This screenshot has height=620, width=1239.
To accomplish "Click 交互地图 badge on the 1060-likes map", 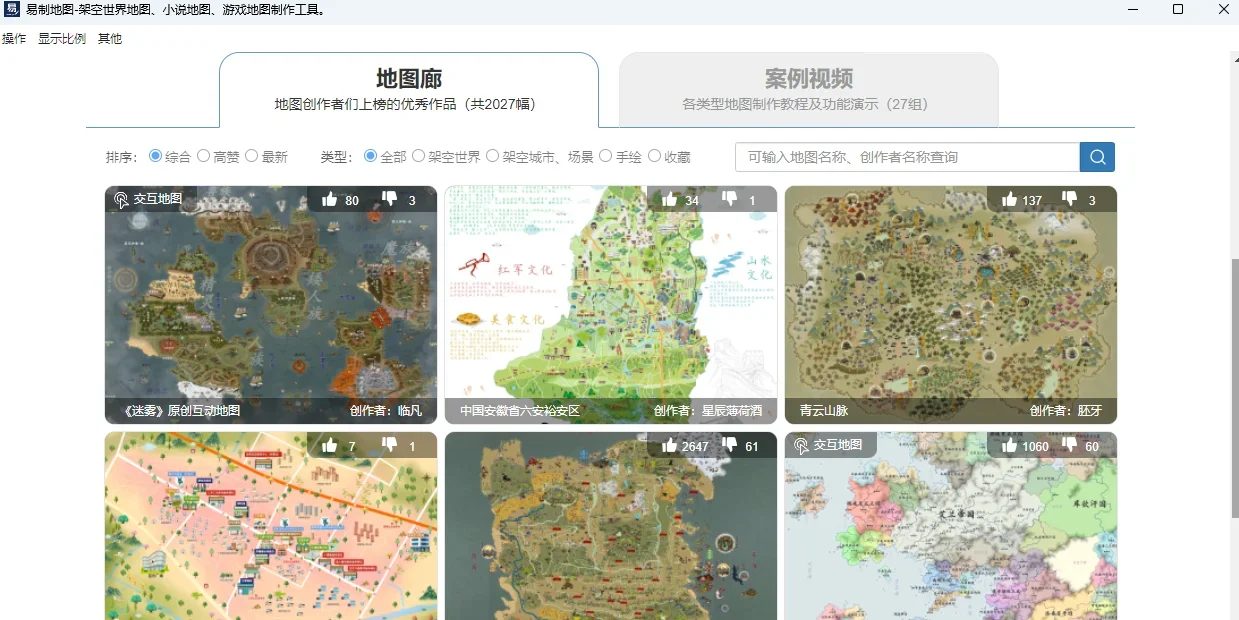I will [829, 444].
